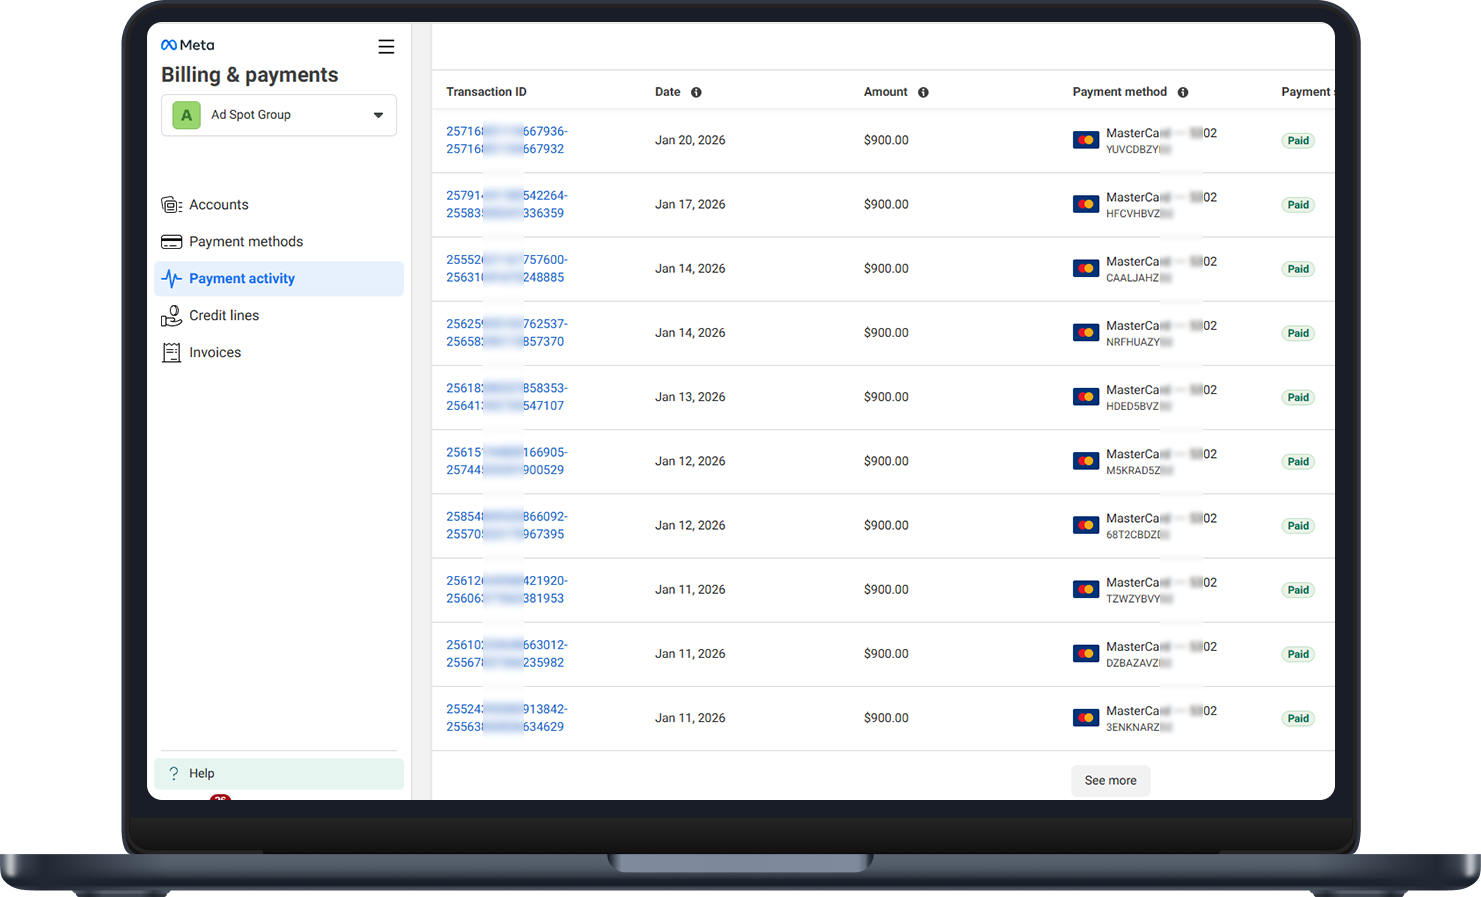Open Help at the sidebar bottom
This screenshot has width=1481, height=897.
click(x=202, y=774)
